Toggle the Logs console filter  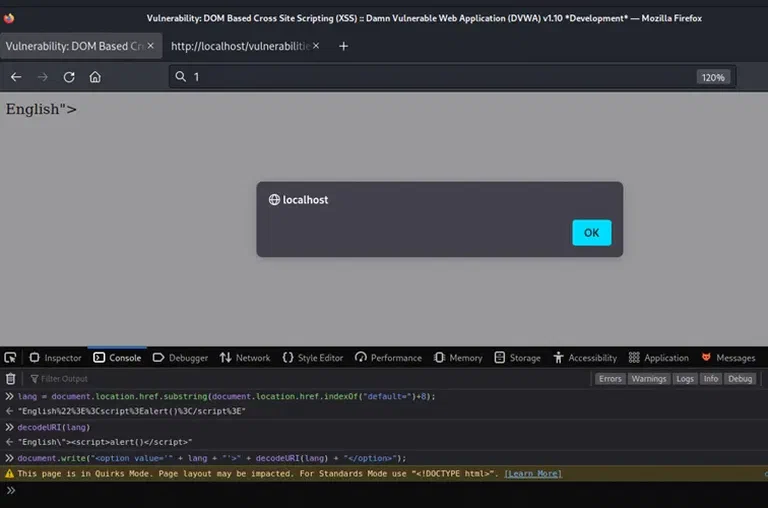click(685, 379)
